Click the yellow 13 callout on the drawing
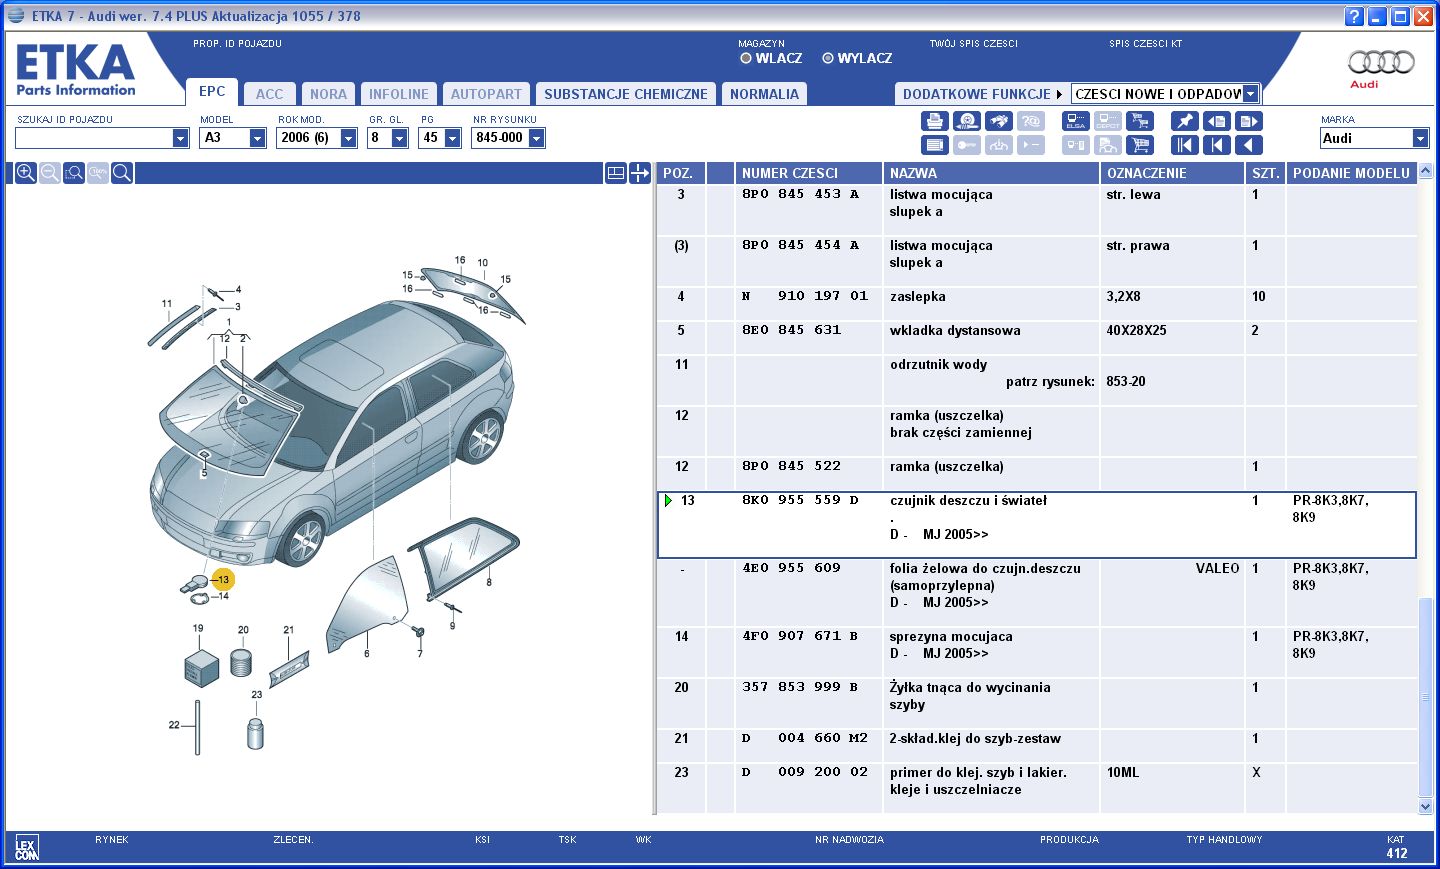The height and width of the screenshot is (869, 1440). click(x=222, y=579)
